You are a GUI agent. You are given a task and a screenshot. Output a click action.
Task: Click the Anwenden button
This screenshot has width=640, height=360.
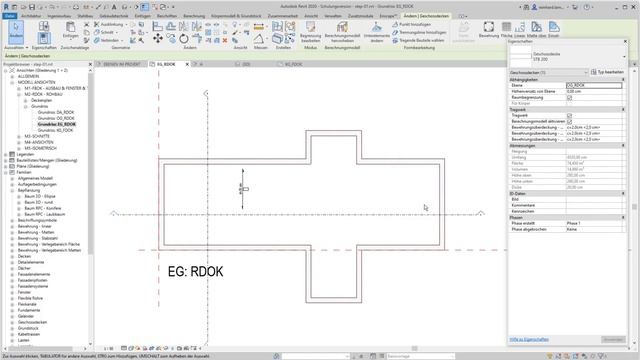(x=613, y=340)
